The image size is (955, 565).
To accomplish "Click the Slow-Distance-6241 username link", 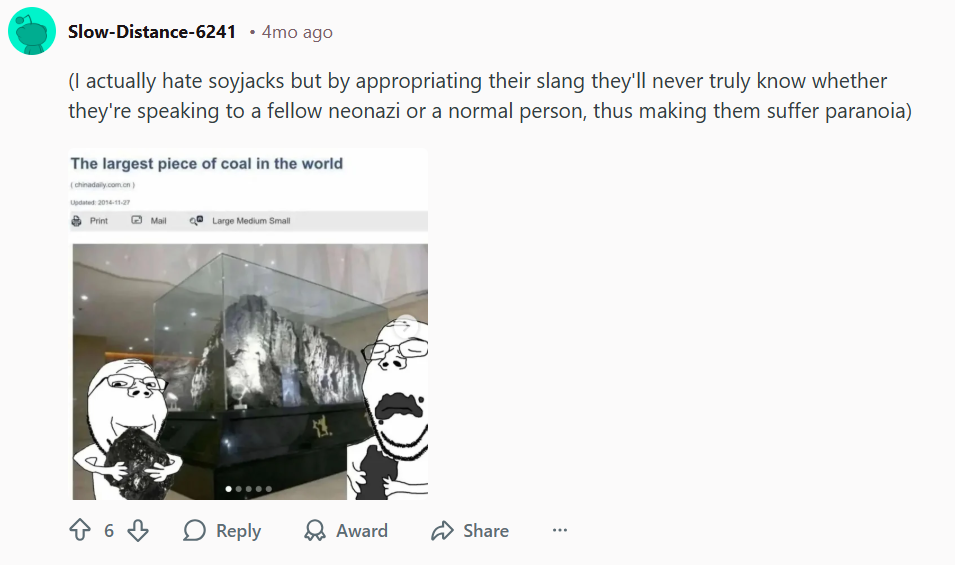I will pos(152,32).
